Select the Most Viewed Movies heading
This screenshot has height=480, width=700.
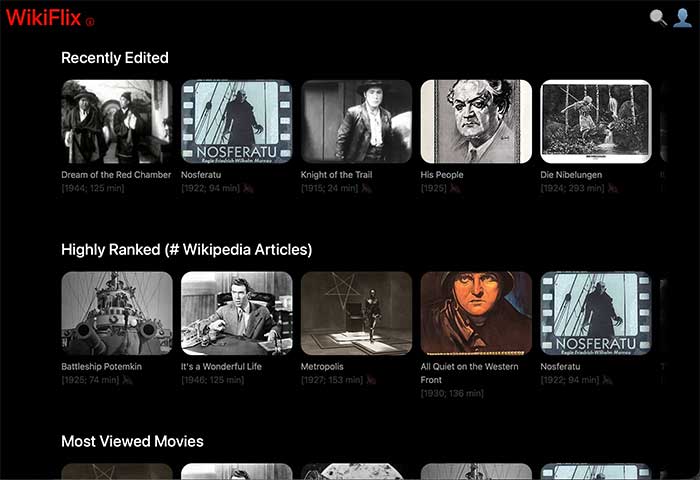pyautogui.click(x=132, y=441)
